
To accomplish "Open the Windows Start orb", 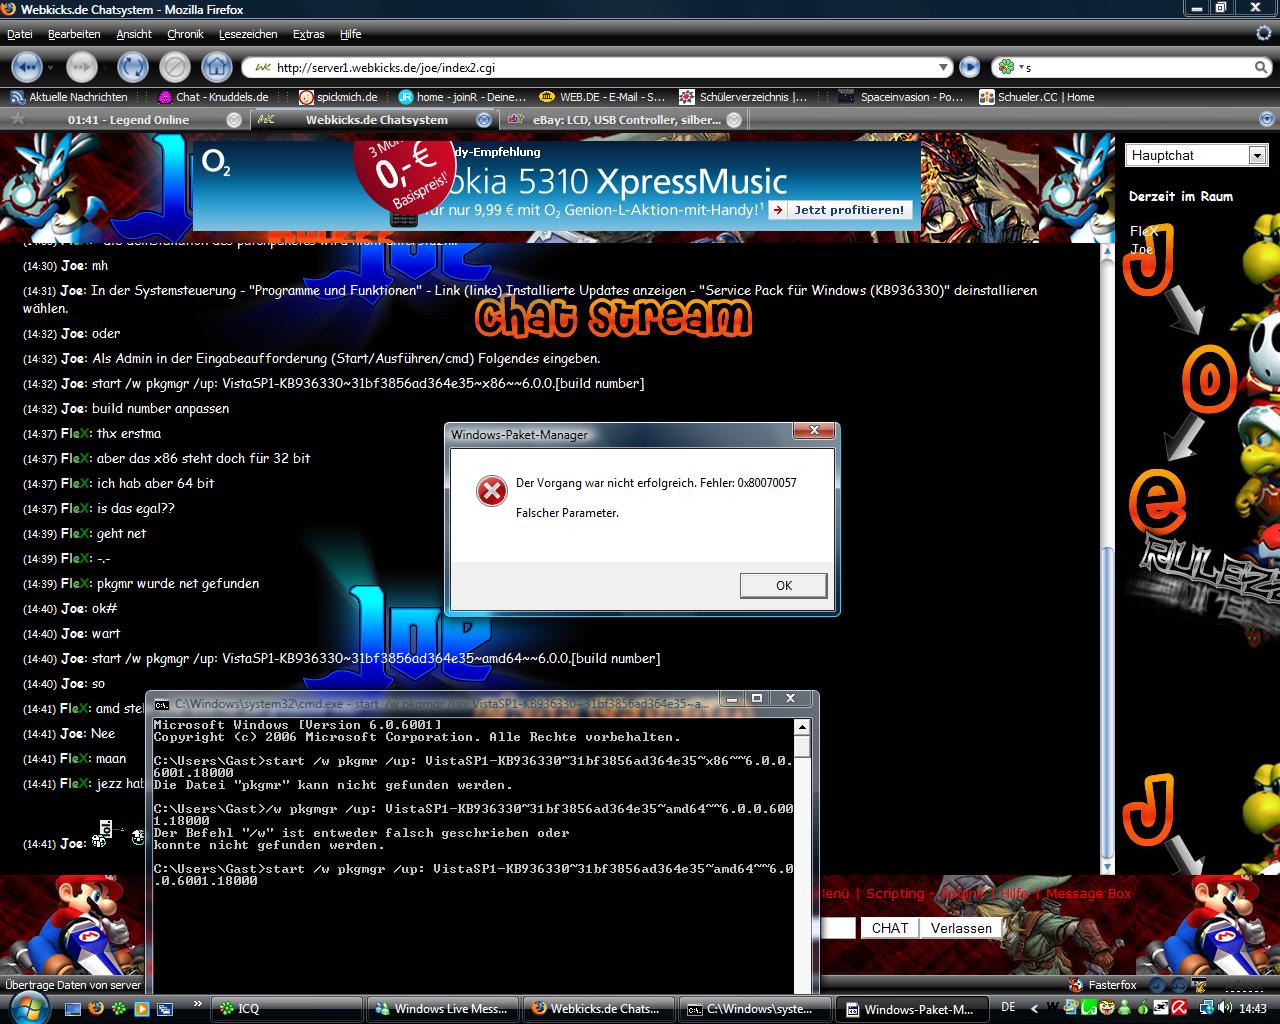I will click(28, 1007).
